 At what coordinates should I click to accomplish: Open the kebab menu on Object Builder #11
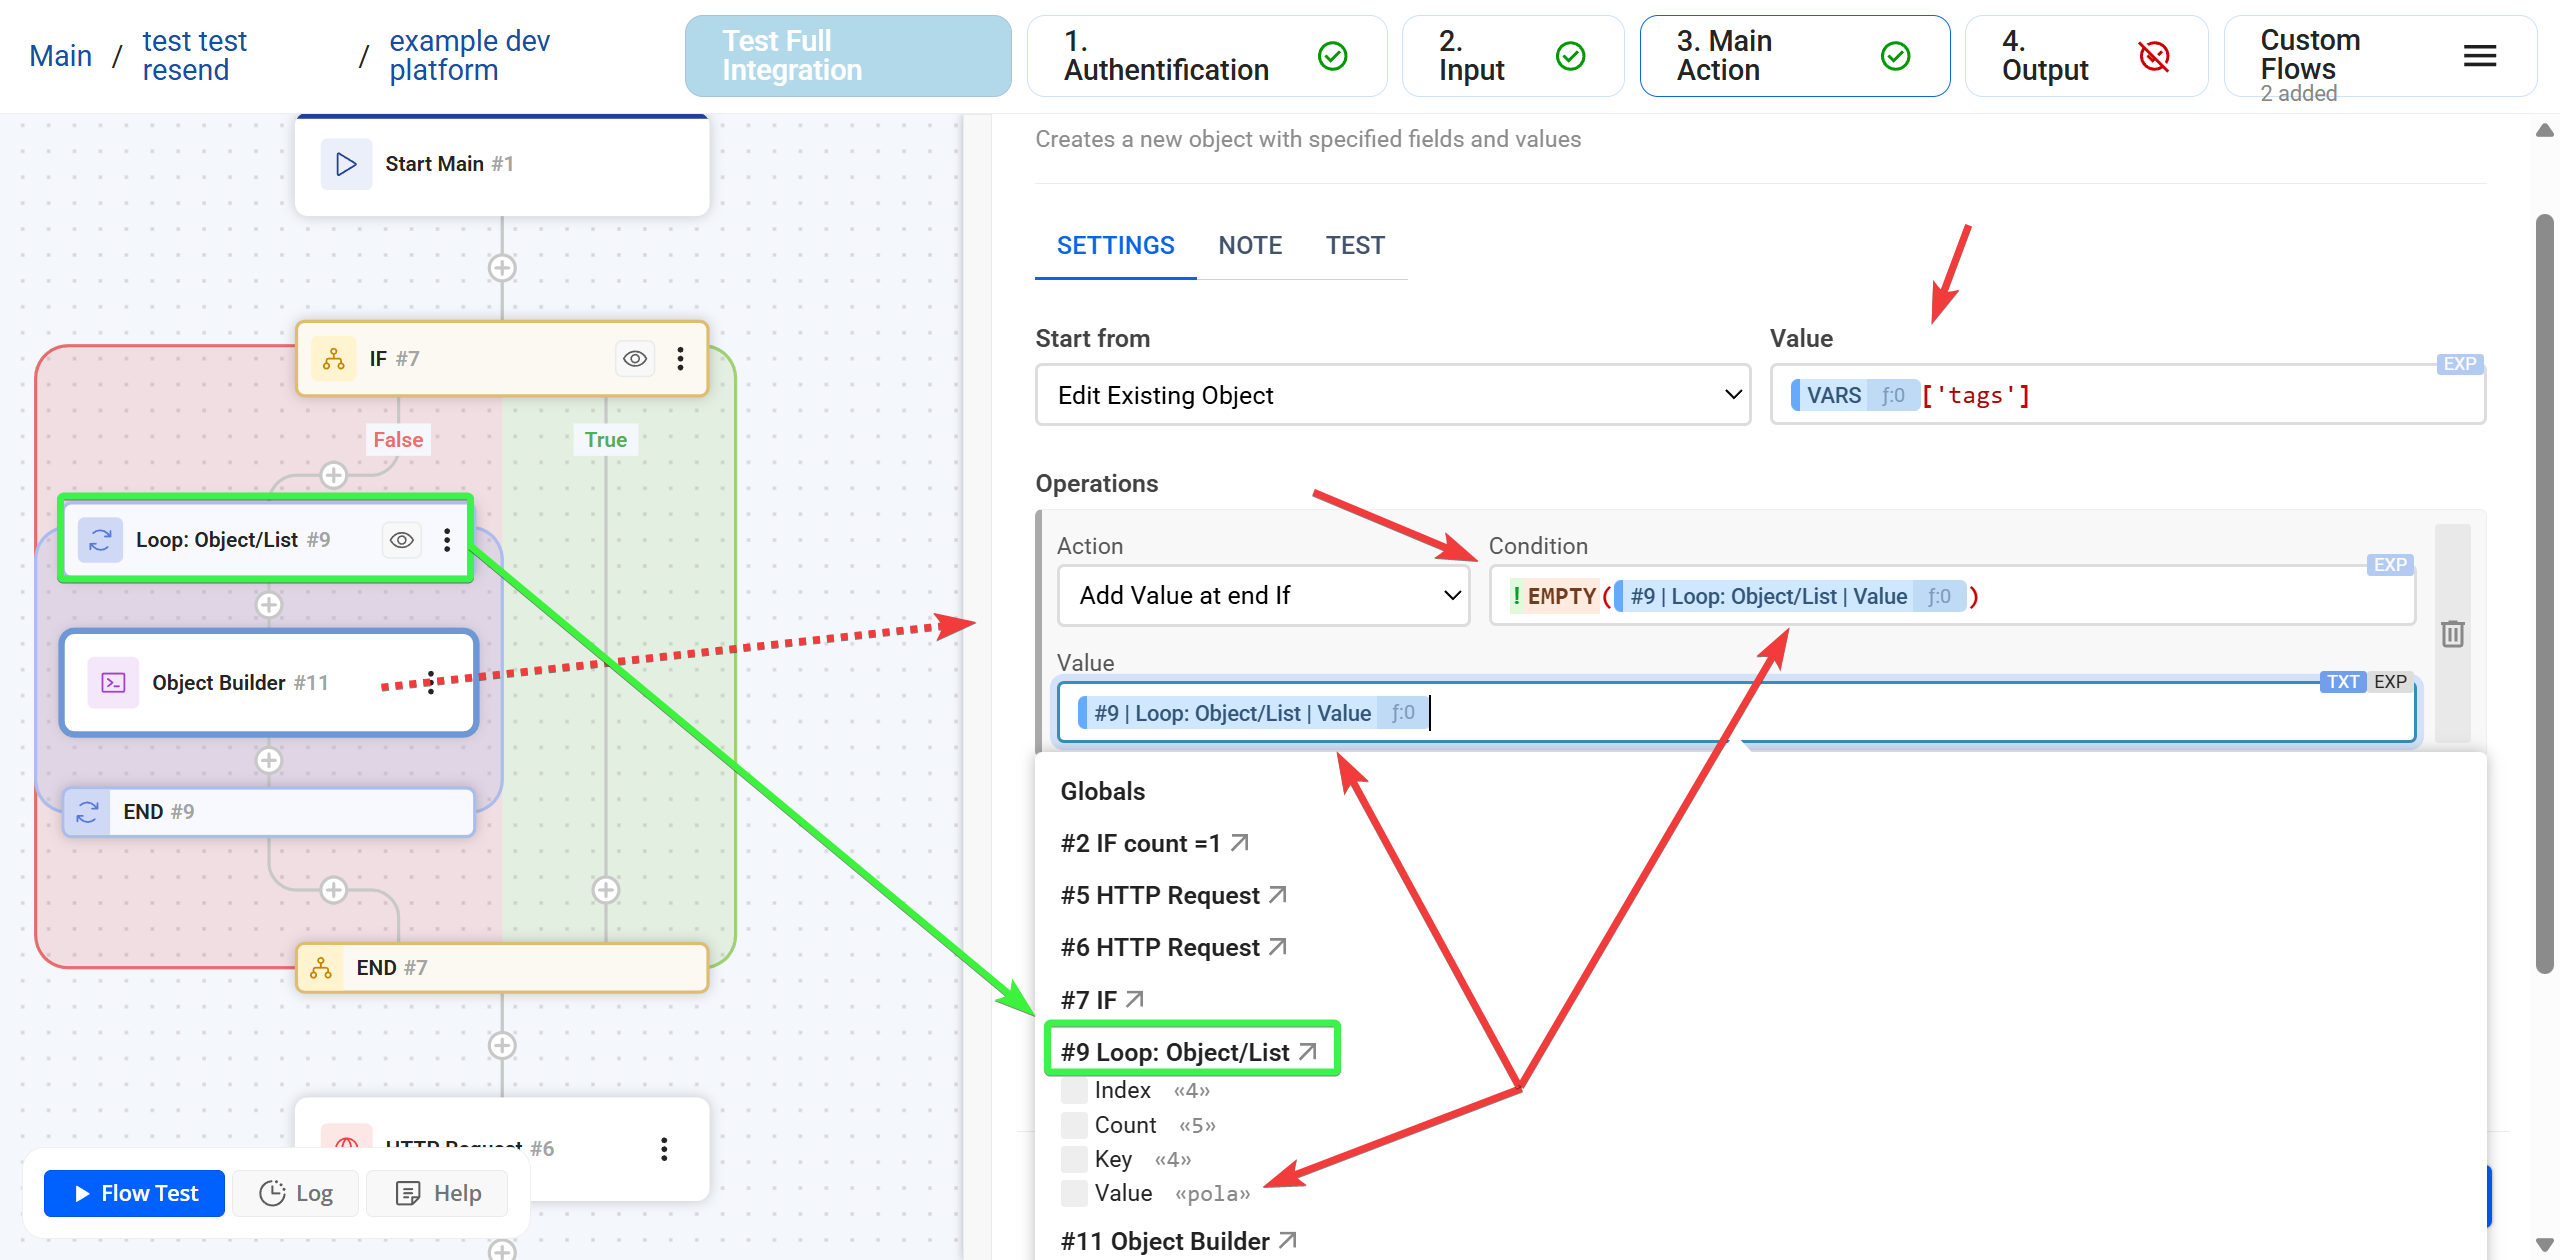[430, 682]
